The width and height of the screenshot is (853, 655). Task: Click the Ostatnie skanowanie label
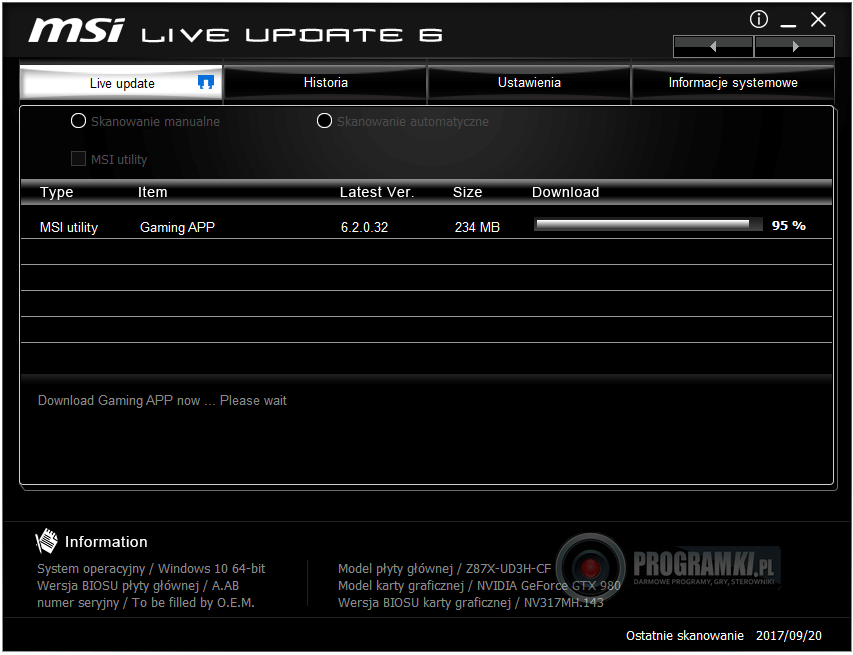point(684,635)
